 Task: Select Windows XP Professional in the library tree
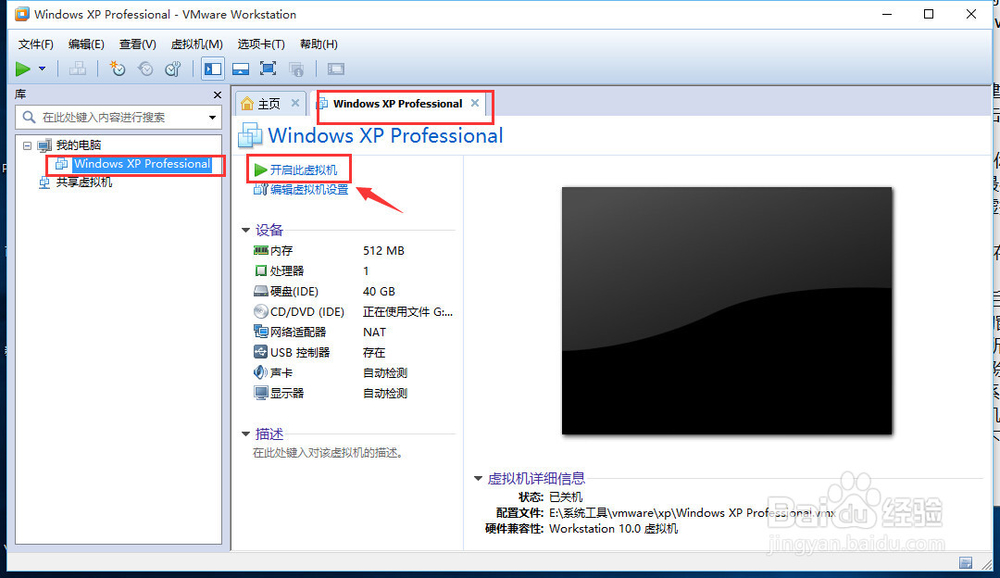[140, 164]
